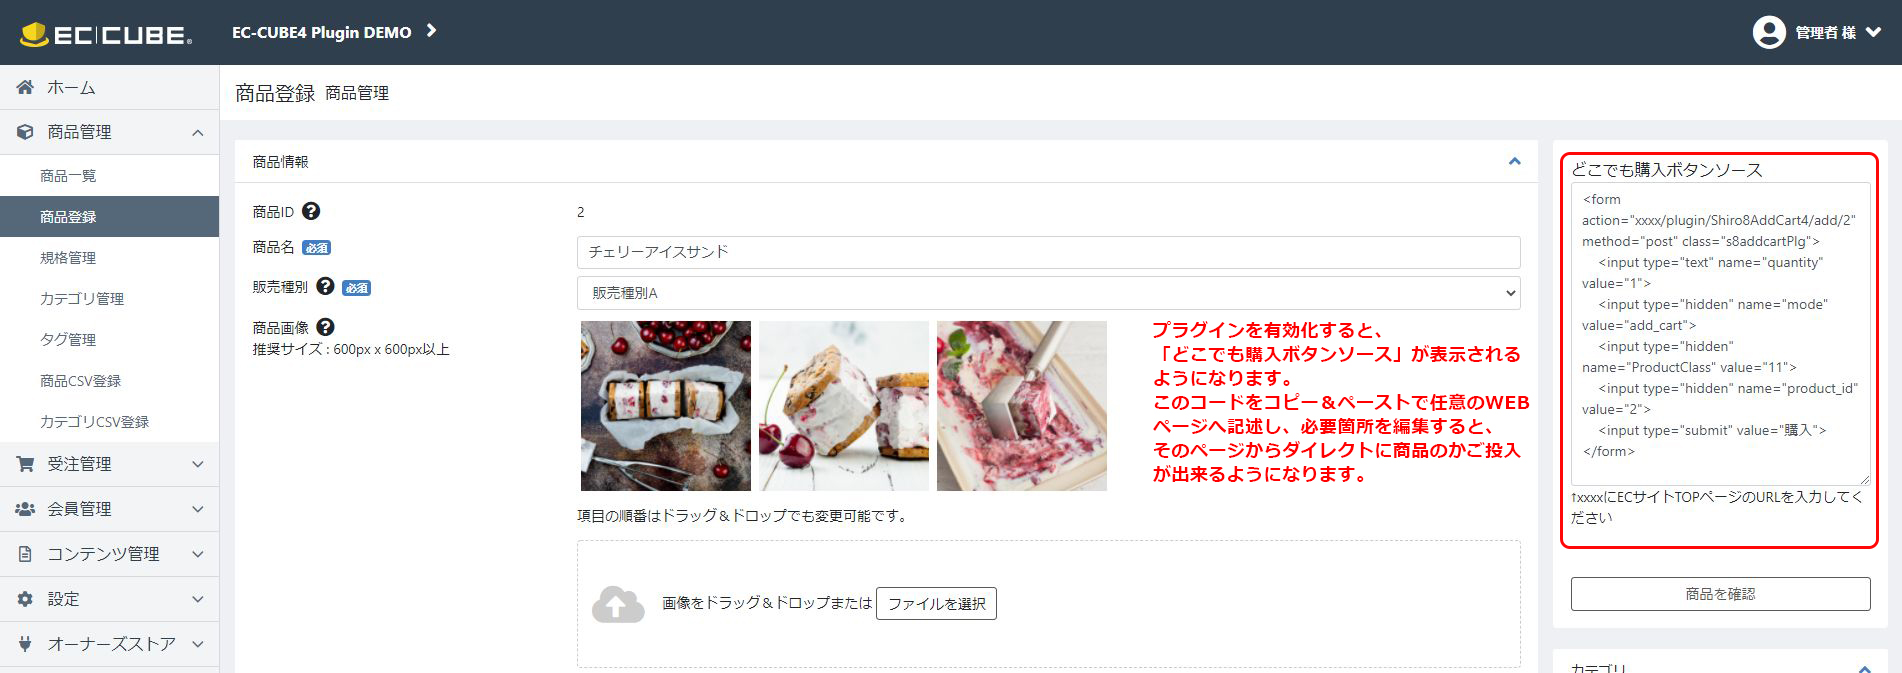Click the help icon beside 商品画像
This screenshot has height=673, width=1902.
325,327
